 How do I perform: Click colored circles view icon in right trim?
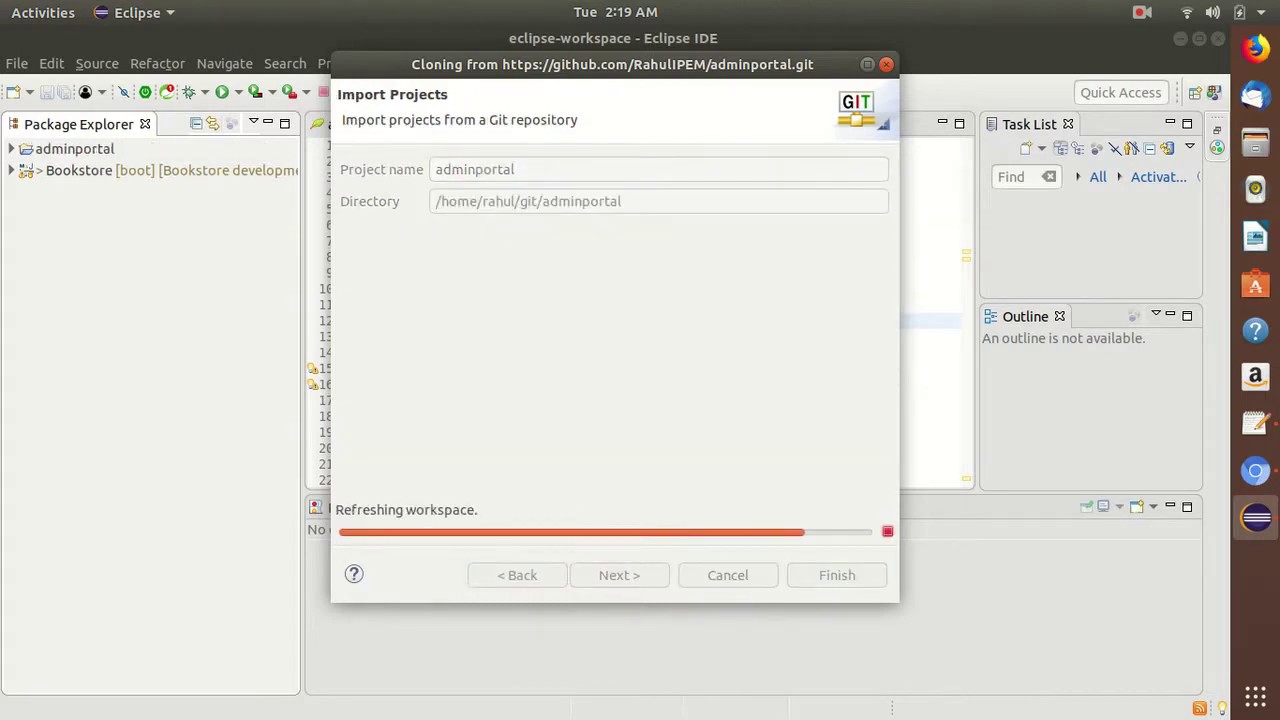pos(1217,147)
